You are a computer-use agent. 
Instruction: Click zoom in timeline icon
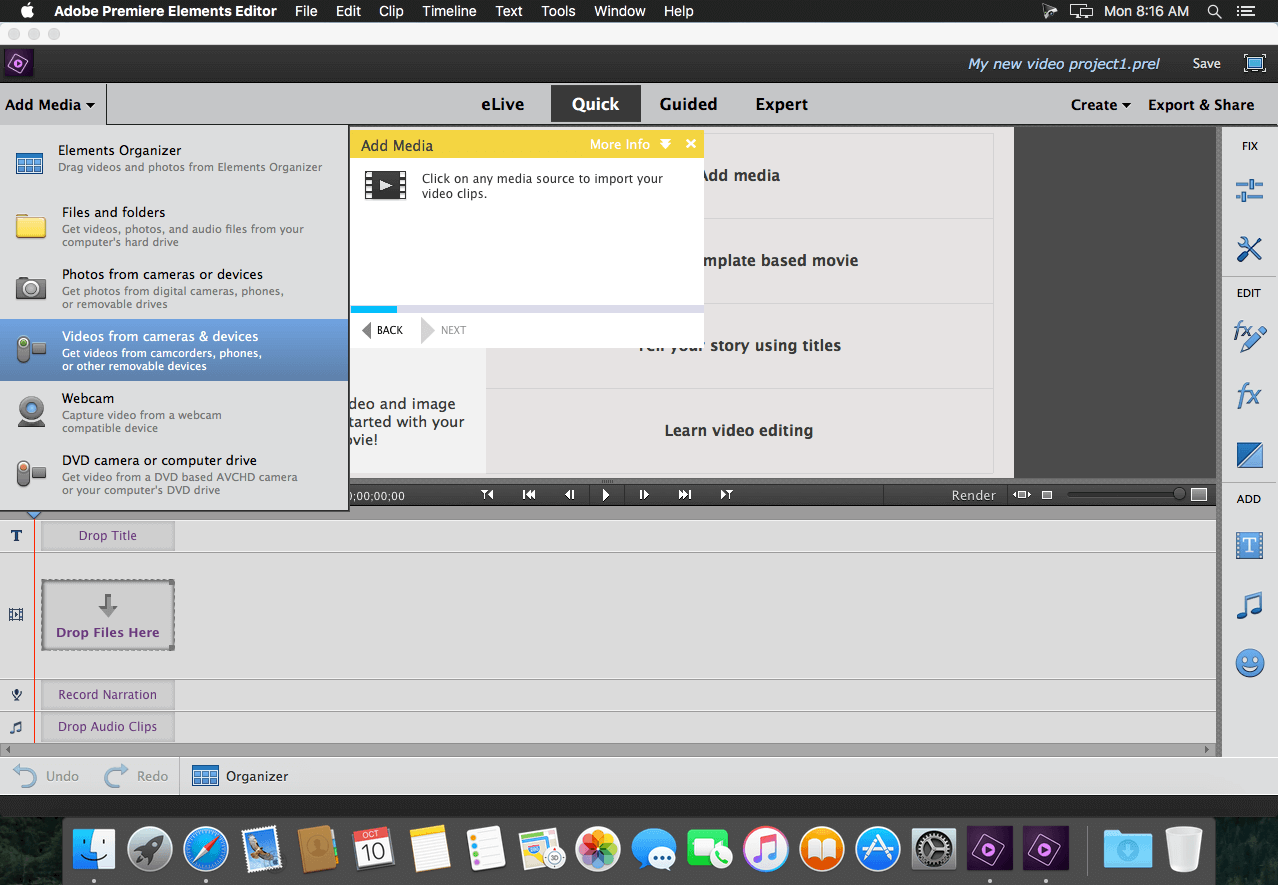[1199, 494]
